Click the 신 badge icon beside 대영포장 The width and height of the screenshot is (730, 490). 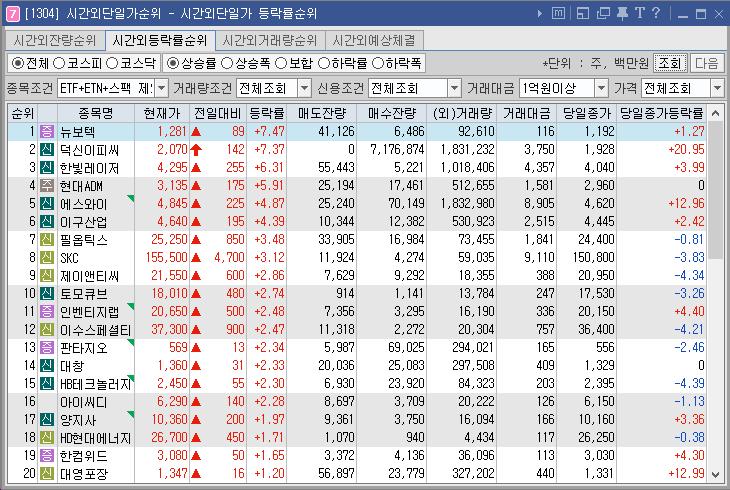47,474
